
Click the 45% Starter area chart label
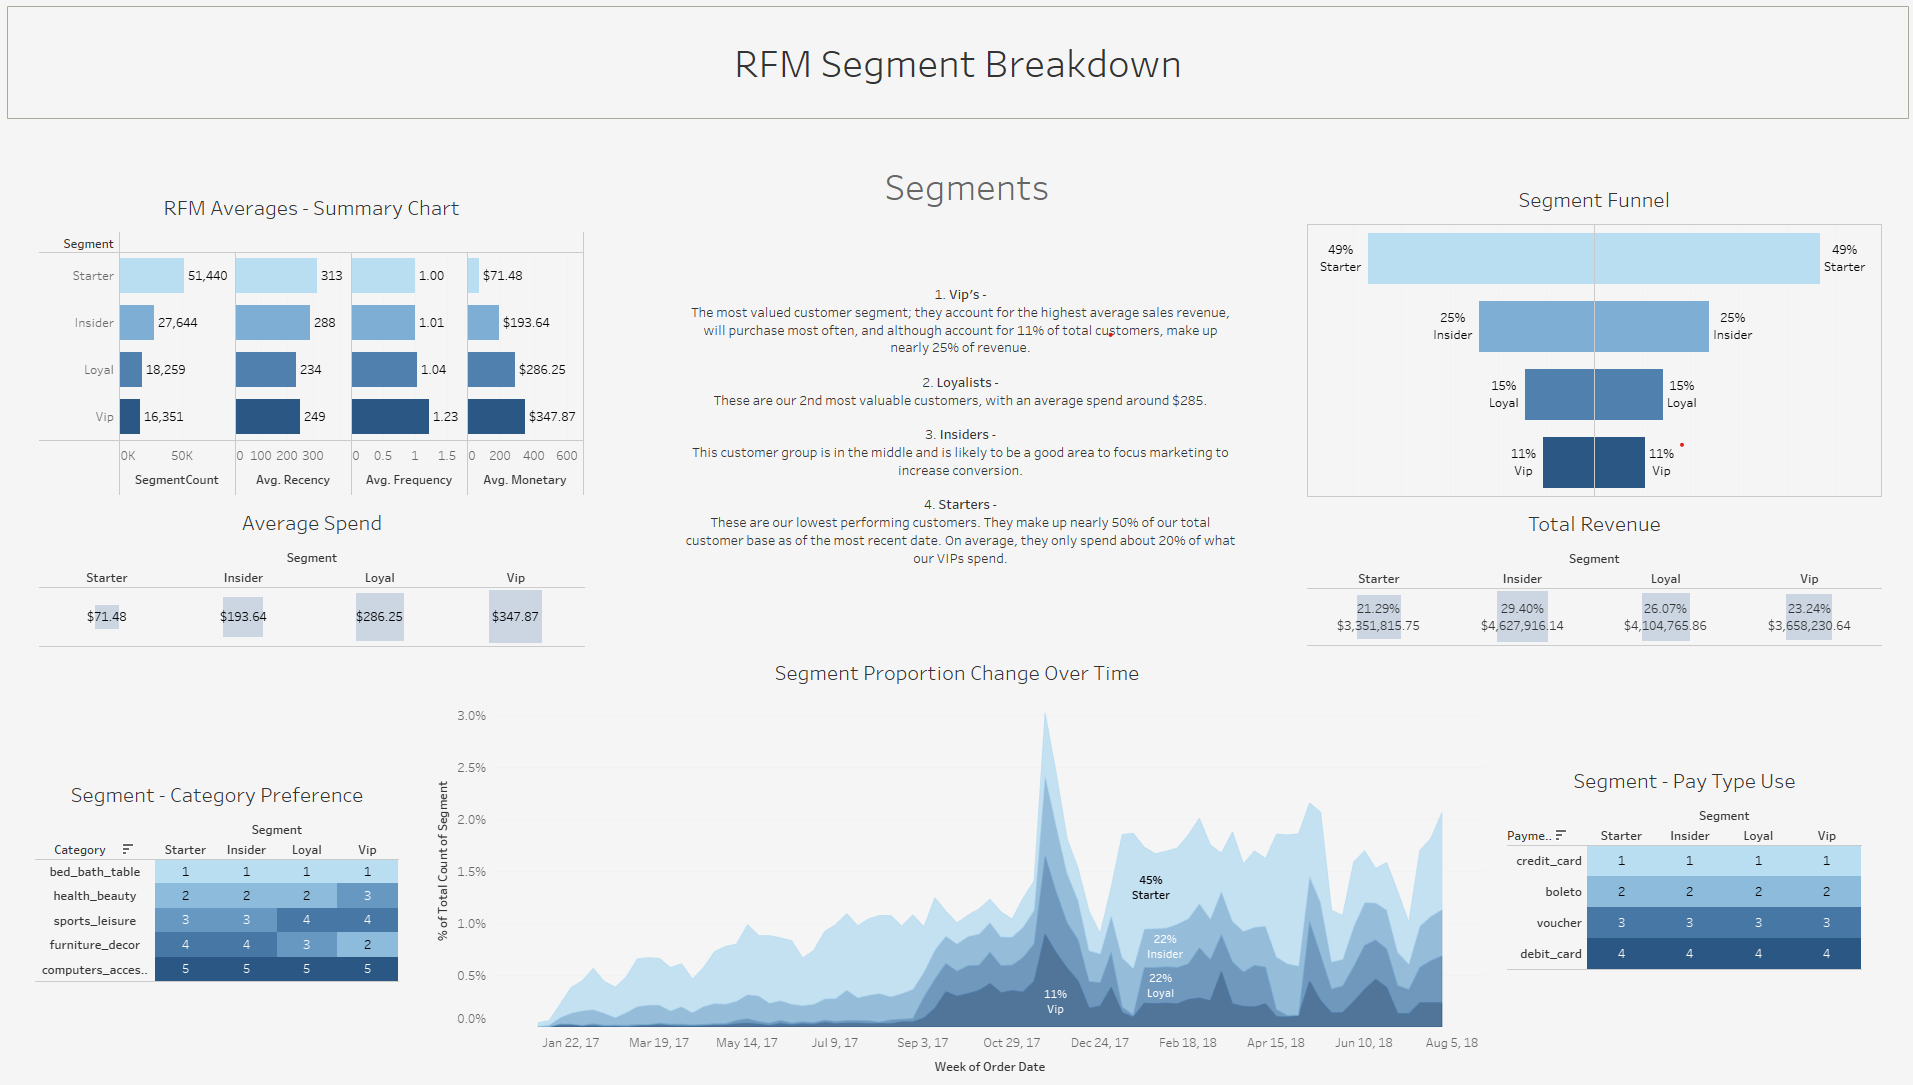1150,887
